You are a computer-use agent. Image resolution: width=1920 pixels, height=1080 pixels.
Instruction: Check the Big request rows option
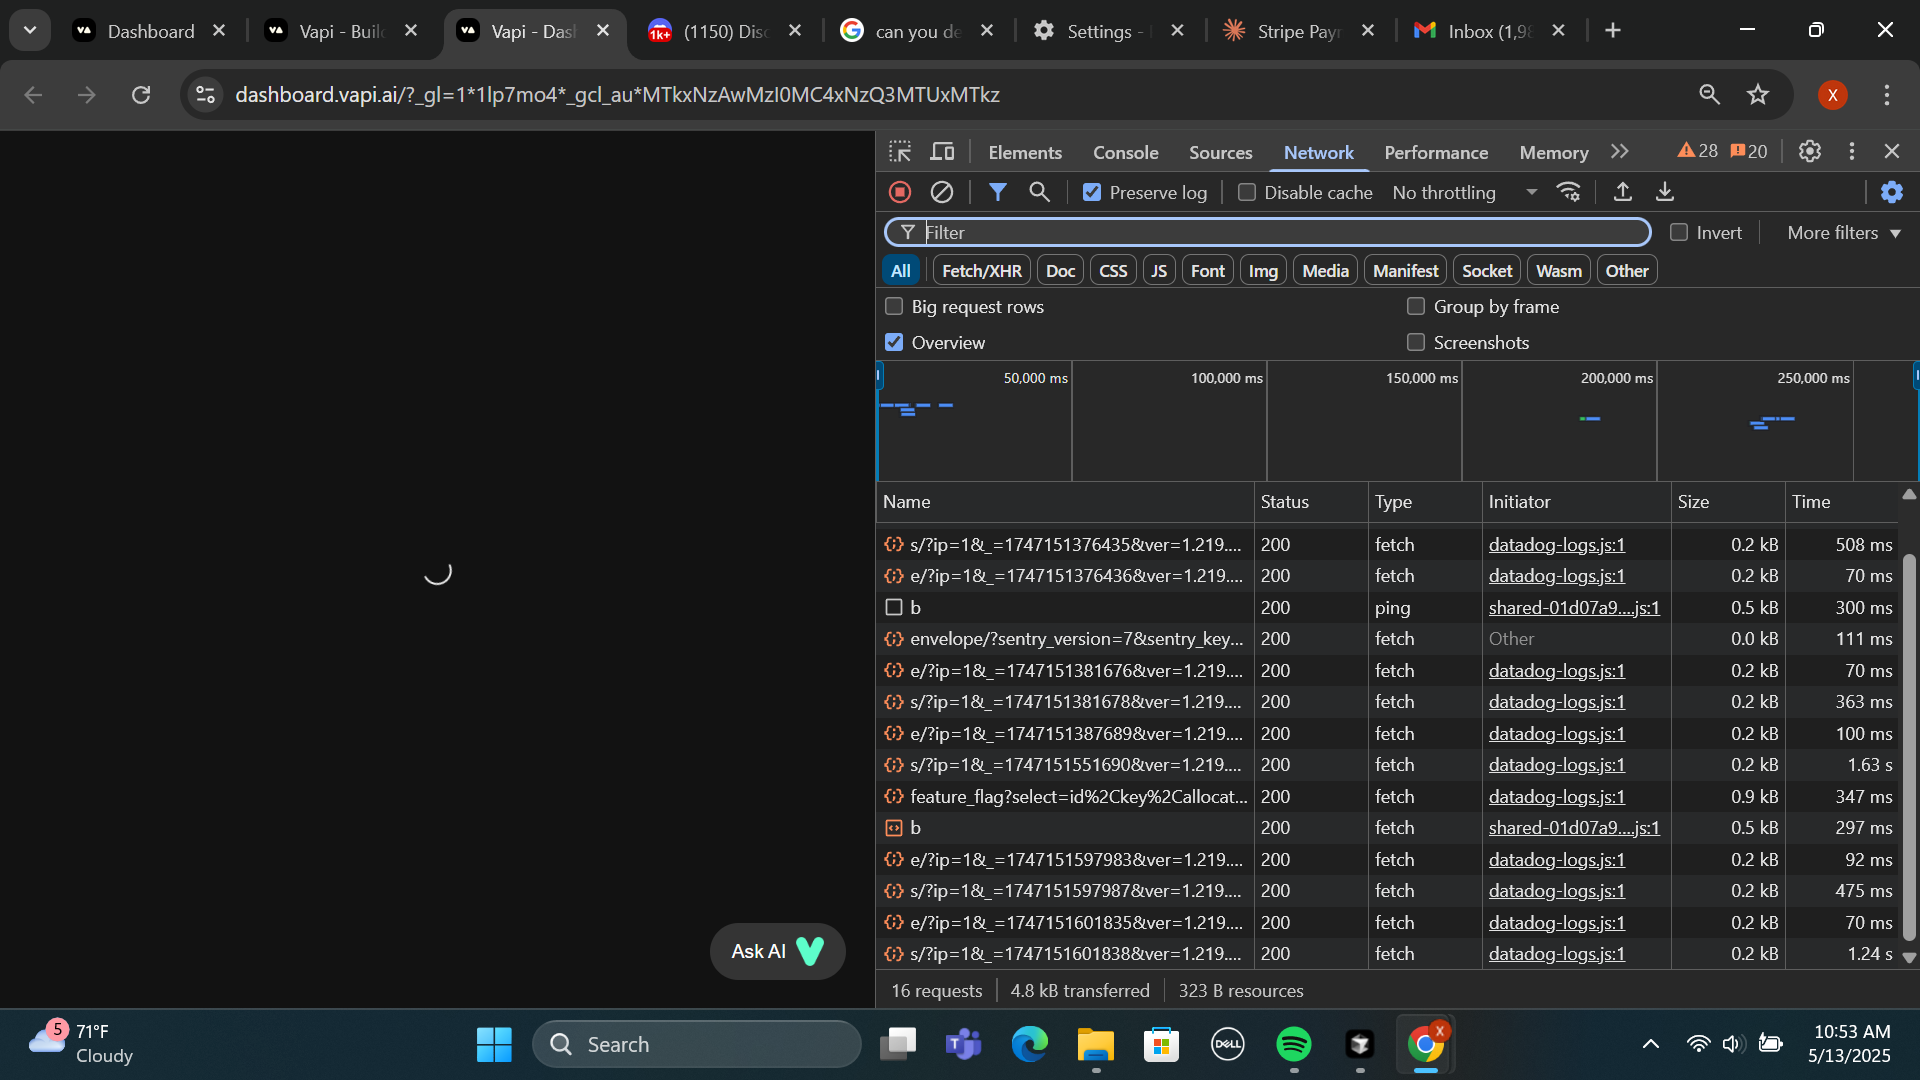[x=894, y=307]
